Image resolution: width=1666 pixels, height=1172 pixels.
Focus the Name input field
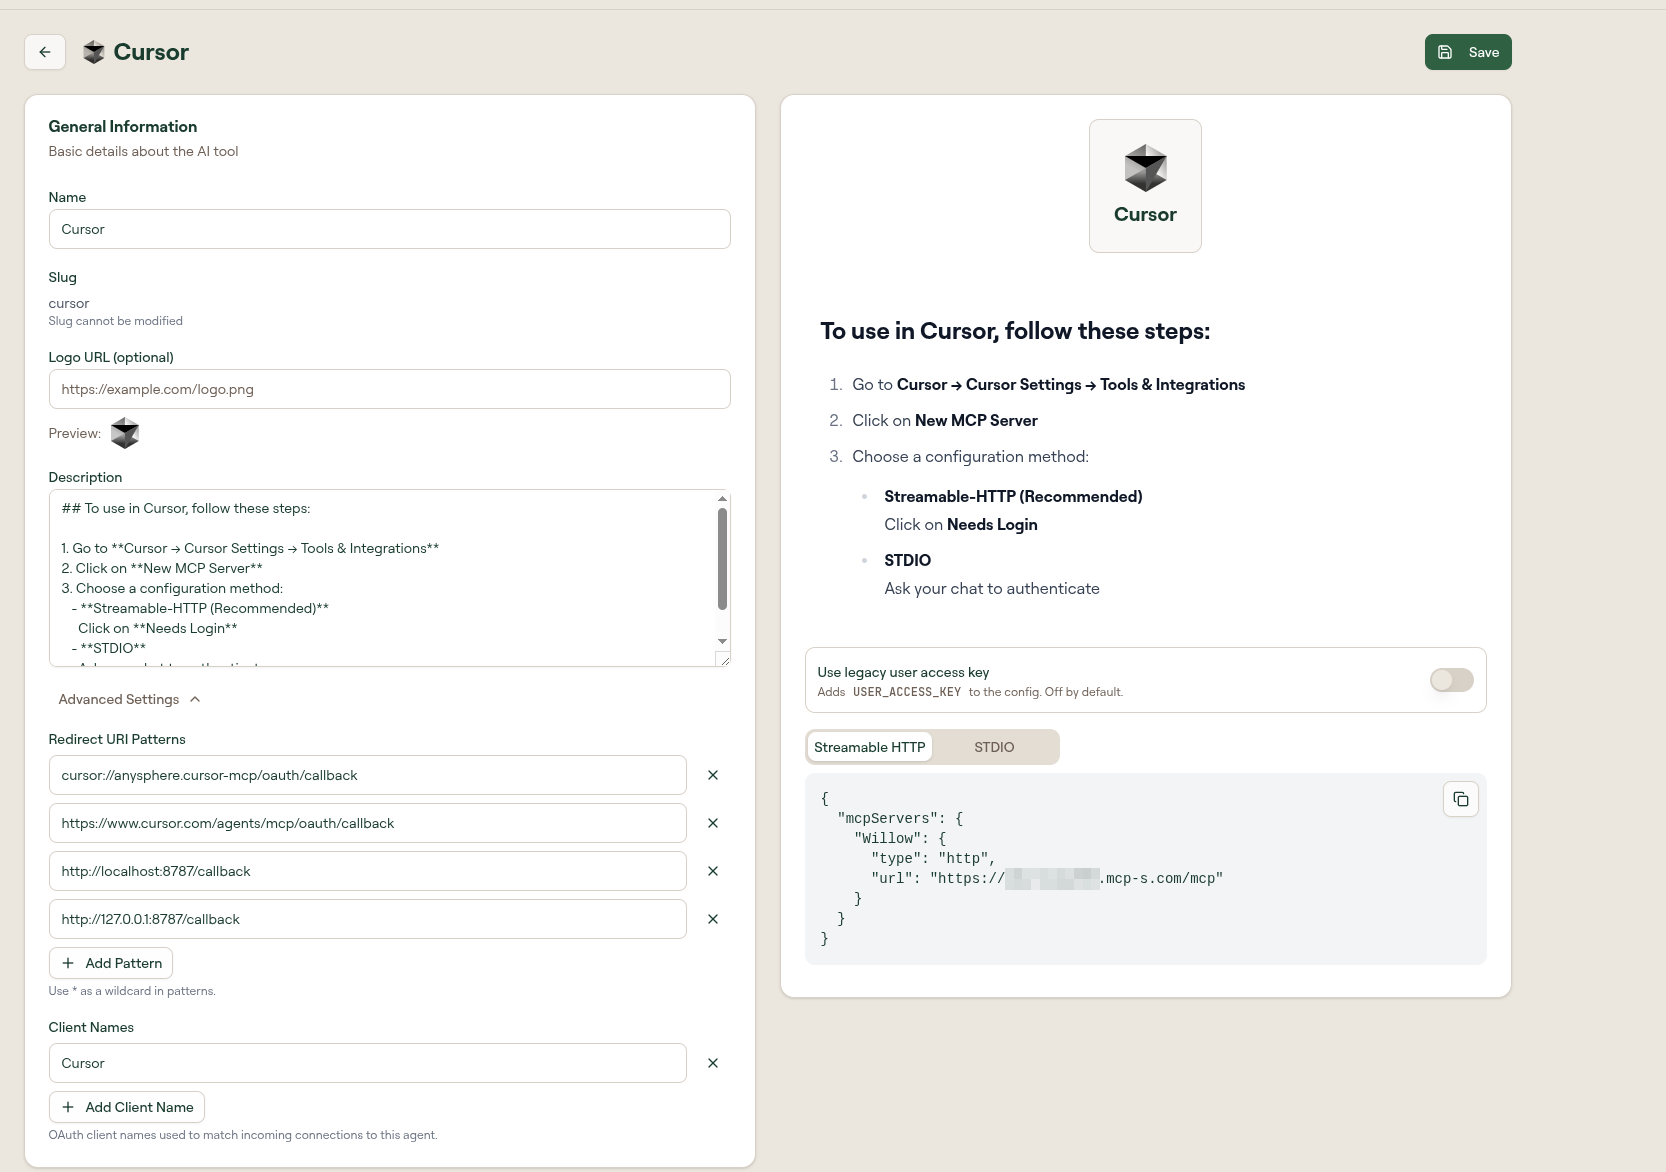[389, 229]
